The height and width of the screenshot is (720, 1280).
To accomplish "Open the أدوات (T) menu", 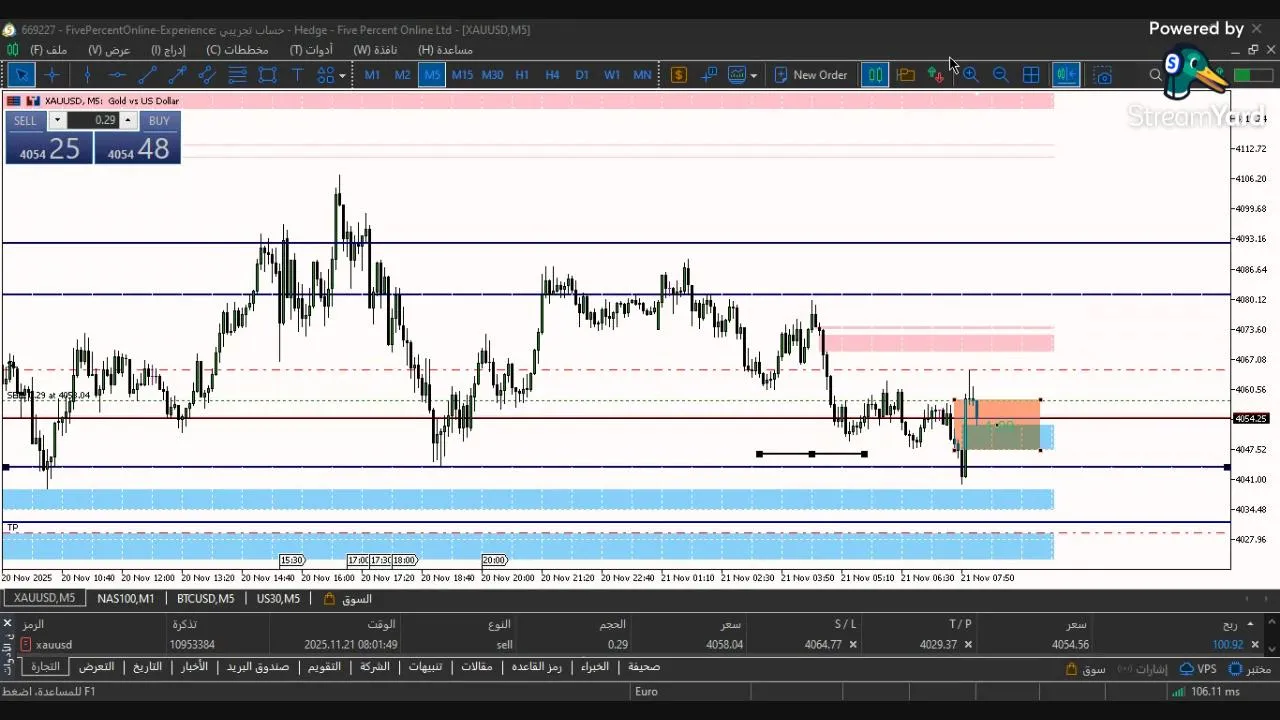I will click(311, 50).
